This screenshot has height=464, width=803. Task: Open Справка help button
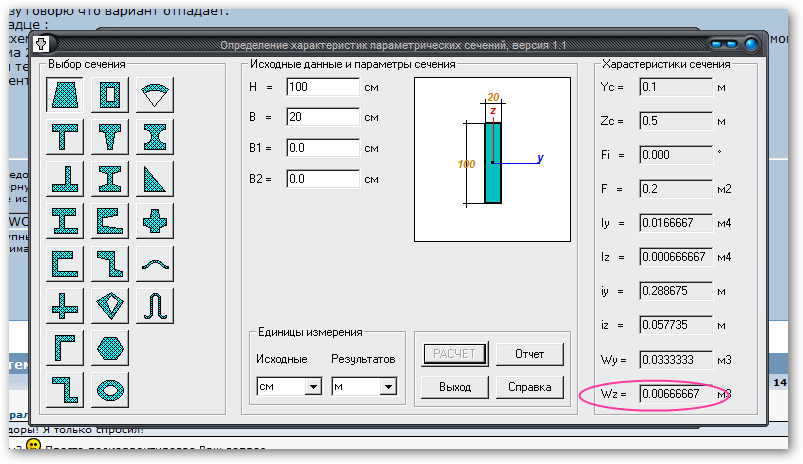point(529,386)
